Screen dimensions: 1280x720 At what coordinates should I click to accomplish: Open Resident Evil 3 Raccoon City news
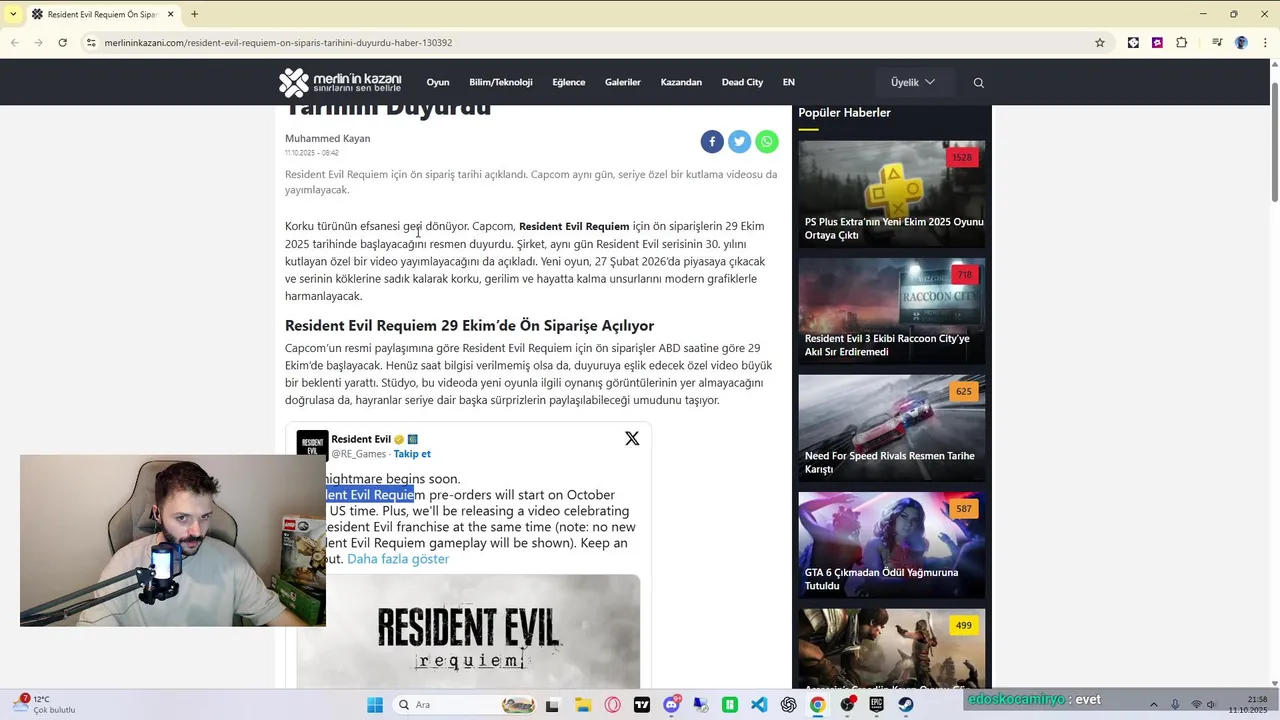[x=887, y=345]
